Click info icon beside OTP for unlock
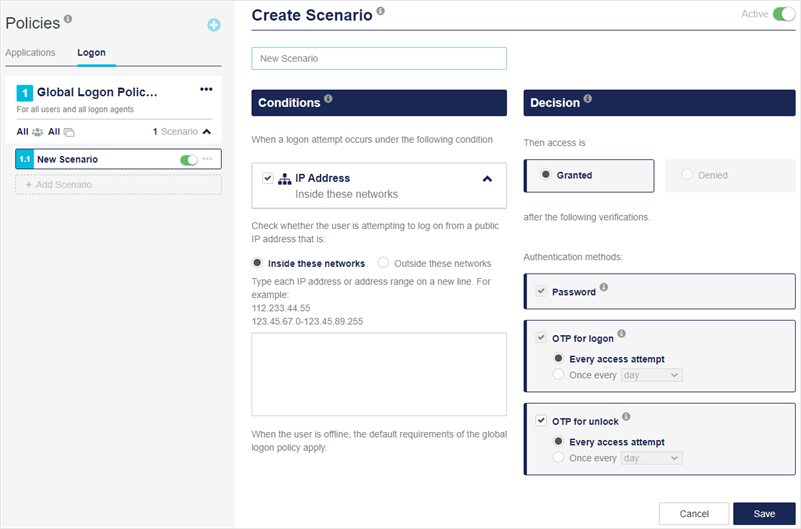This screenshot has height=529, width=801. [x=626, y=417]
